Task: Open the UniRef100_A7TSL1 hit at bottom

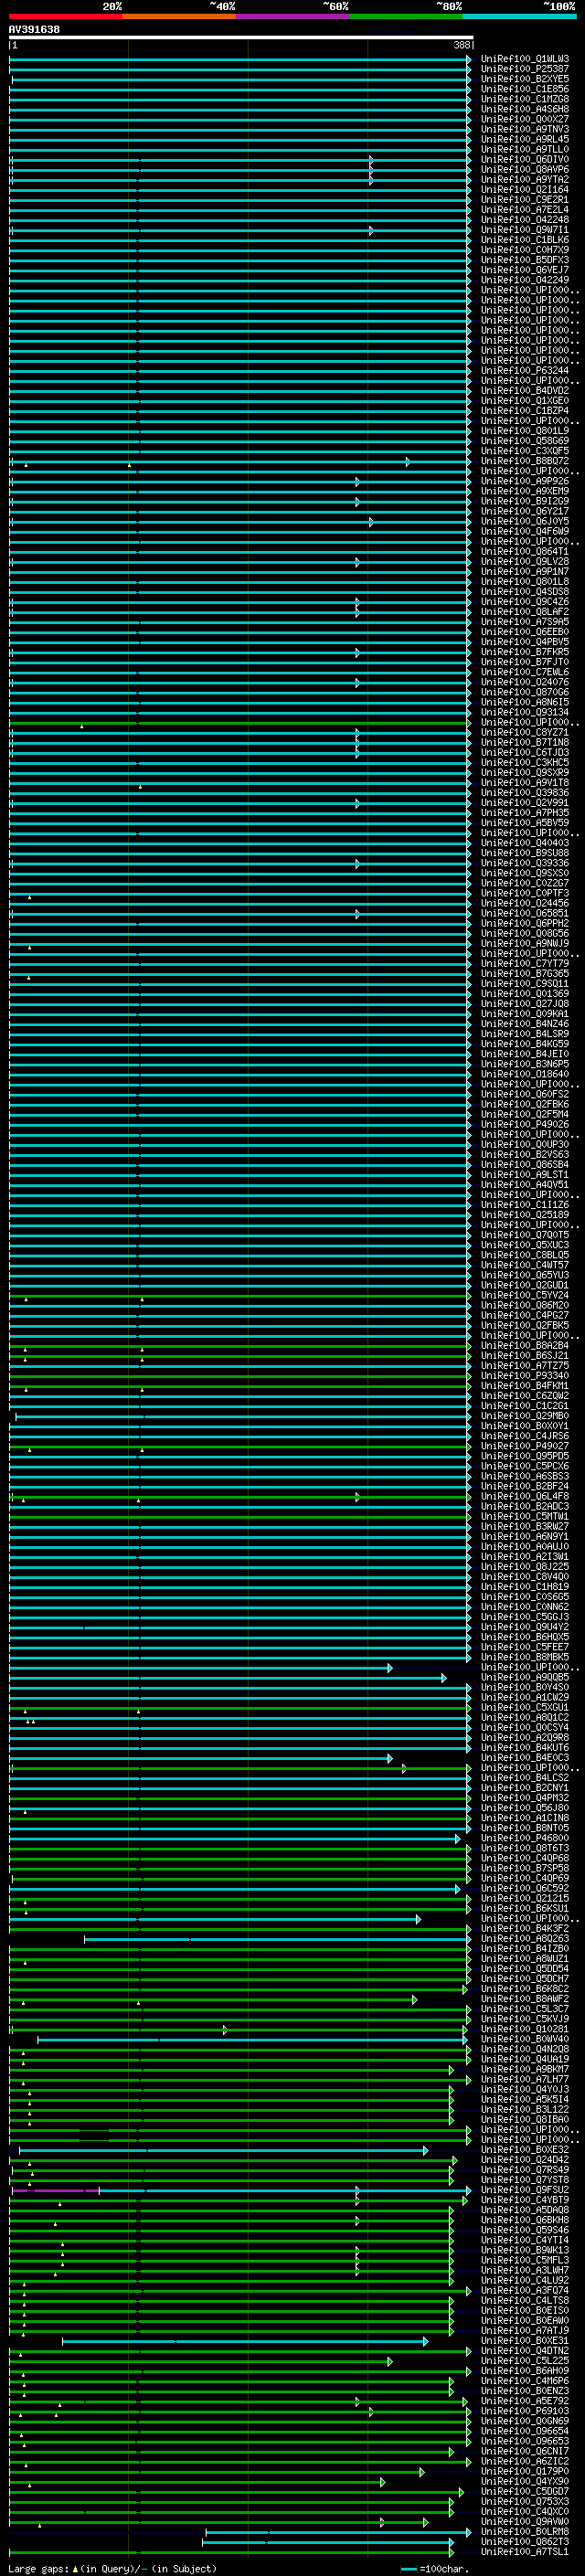Action: pos(524,2552)
